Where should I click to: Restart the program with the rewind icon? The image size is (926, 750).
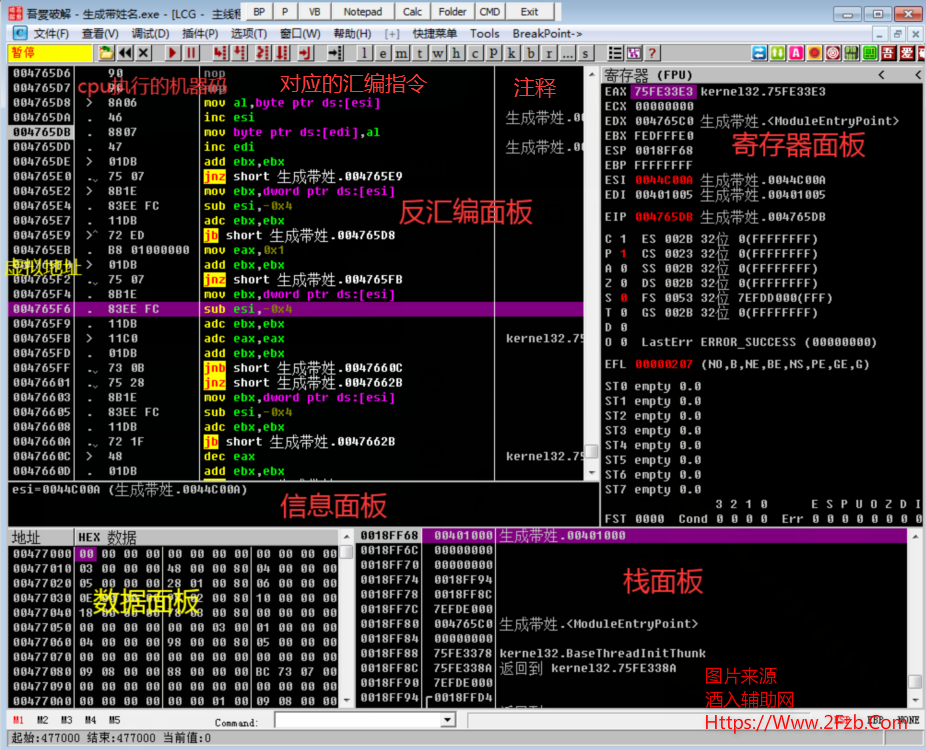tap(125, 53)
